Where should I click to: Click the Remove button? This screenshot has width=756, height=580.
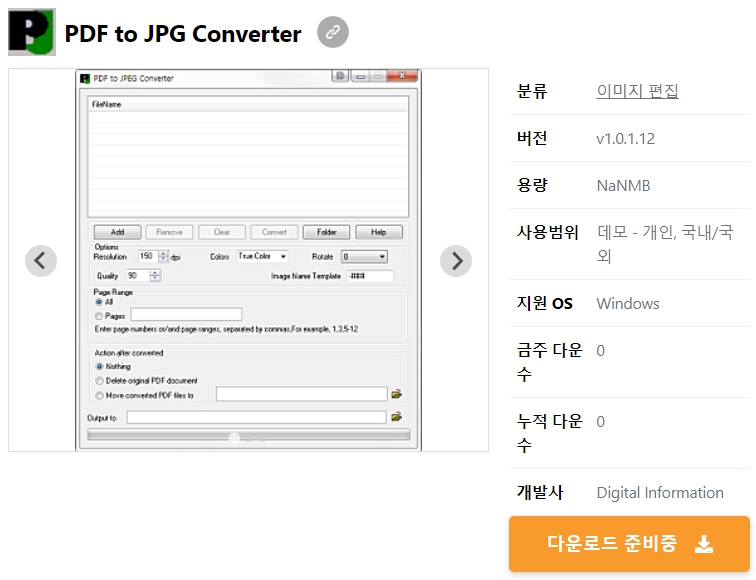tap(169, 232)
